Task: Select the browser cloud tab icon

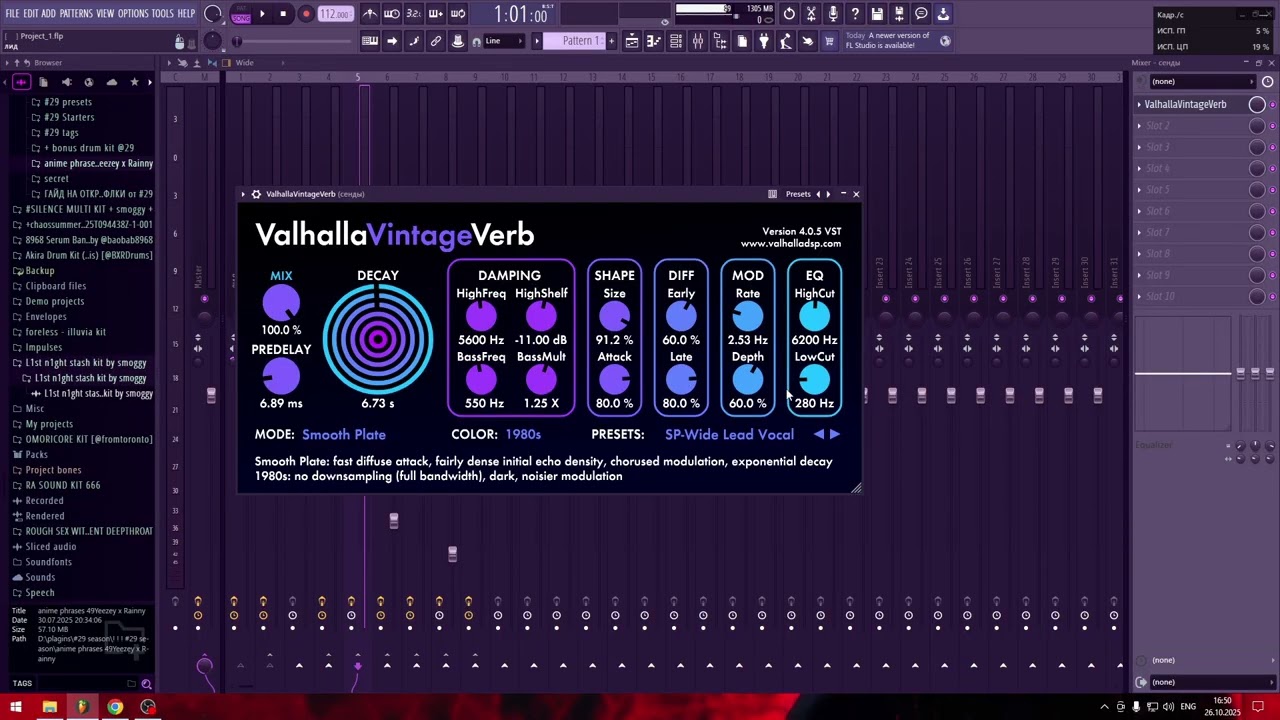Action: tap(112, 82)
